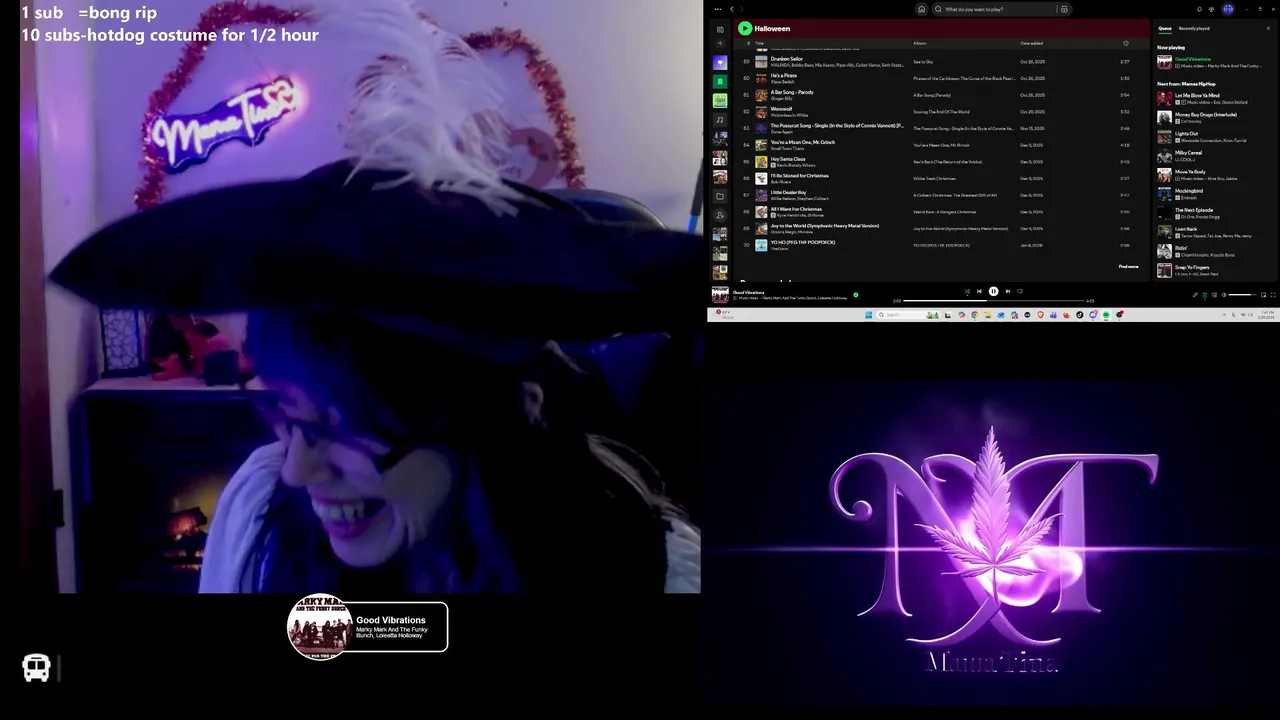Pause the current song
The height and width of the screenshot is (720, 1280).
coord(993,291)
